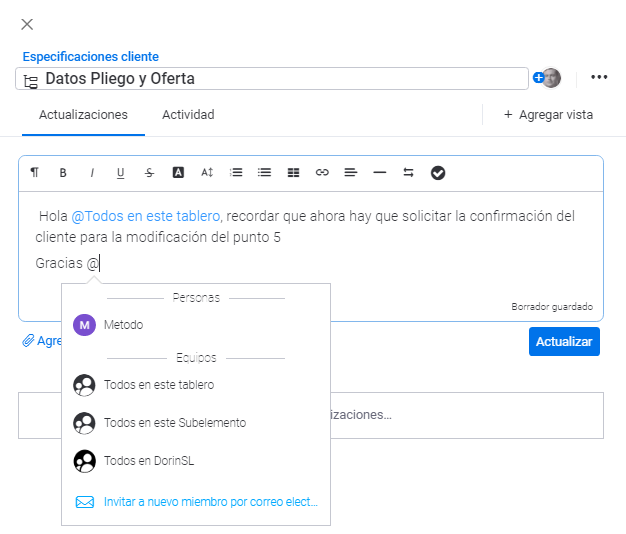Insert a bulleted list
626x534 pixels.
point(264,173)
